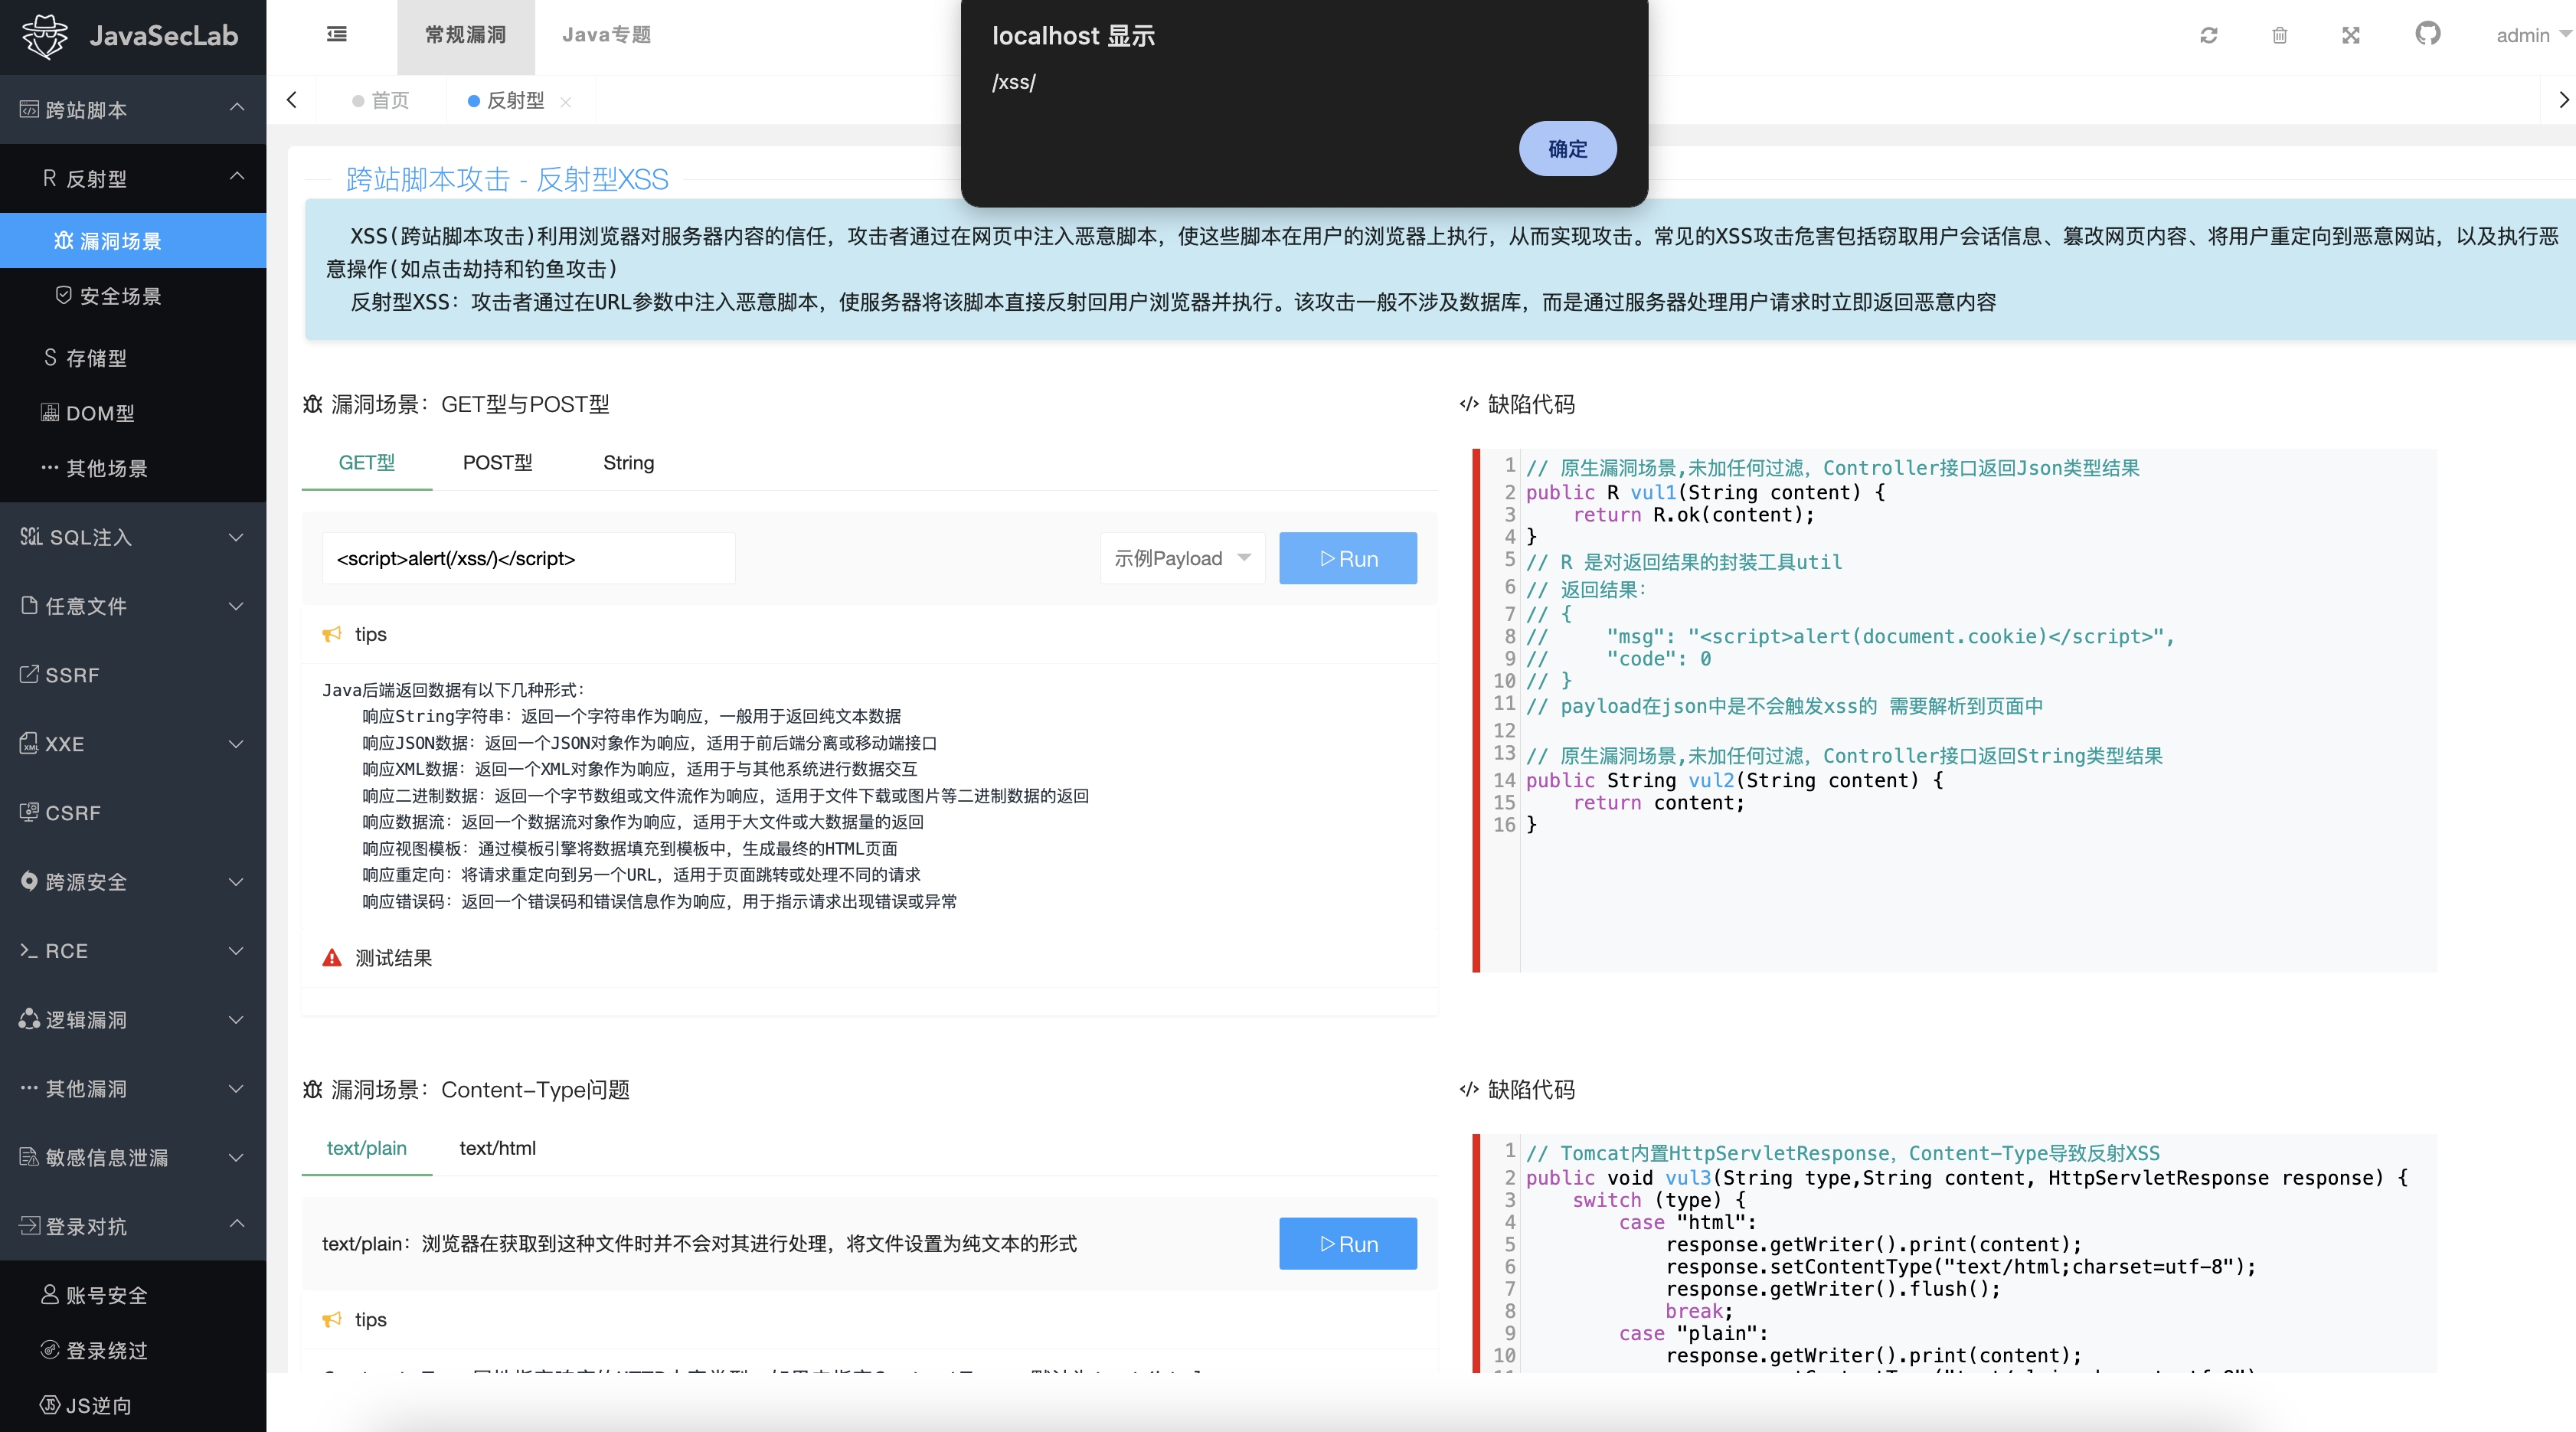The width and height of the screenshot is (2576, 1432).
Task: Click the script payload input field
Action: (x=528, y=558)
